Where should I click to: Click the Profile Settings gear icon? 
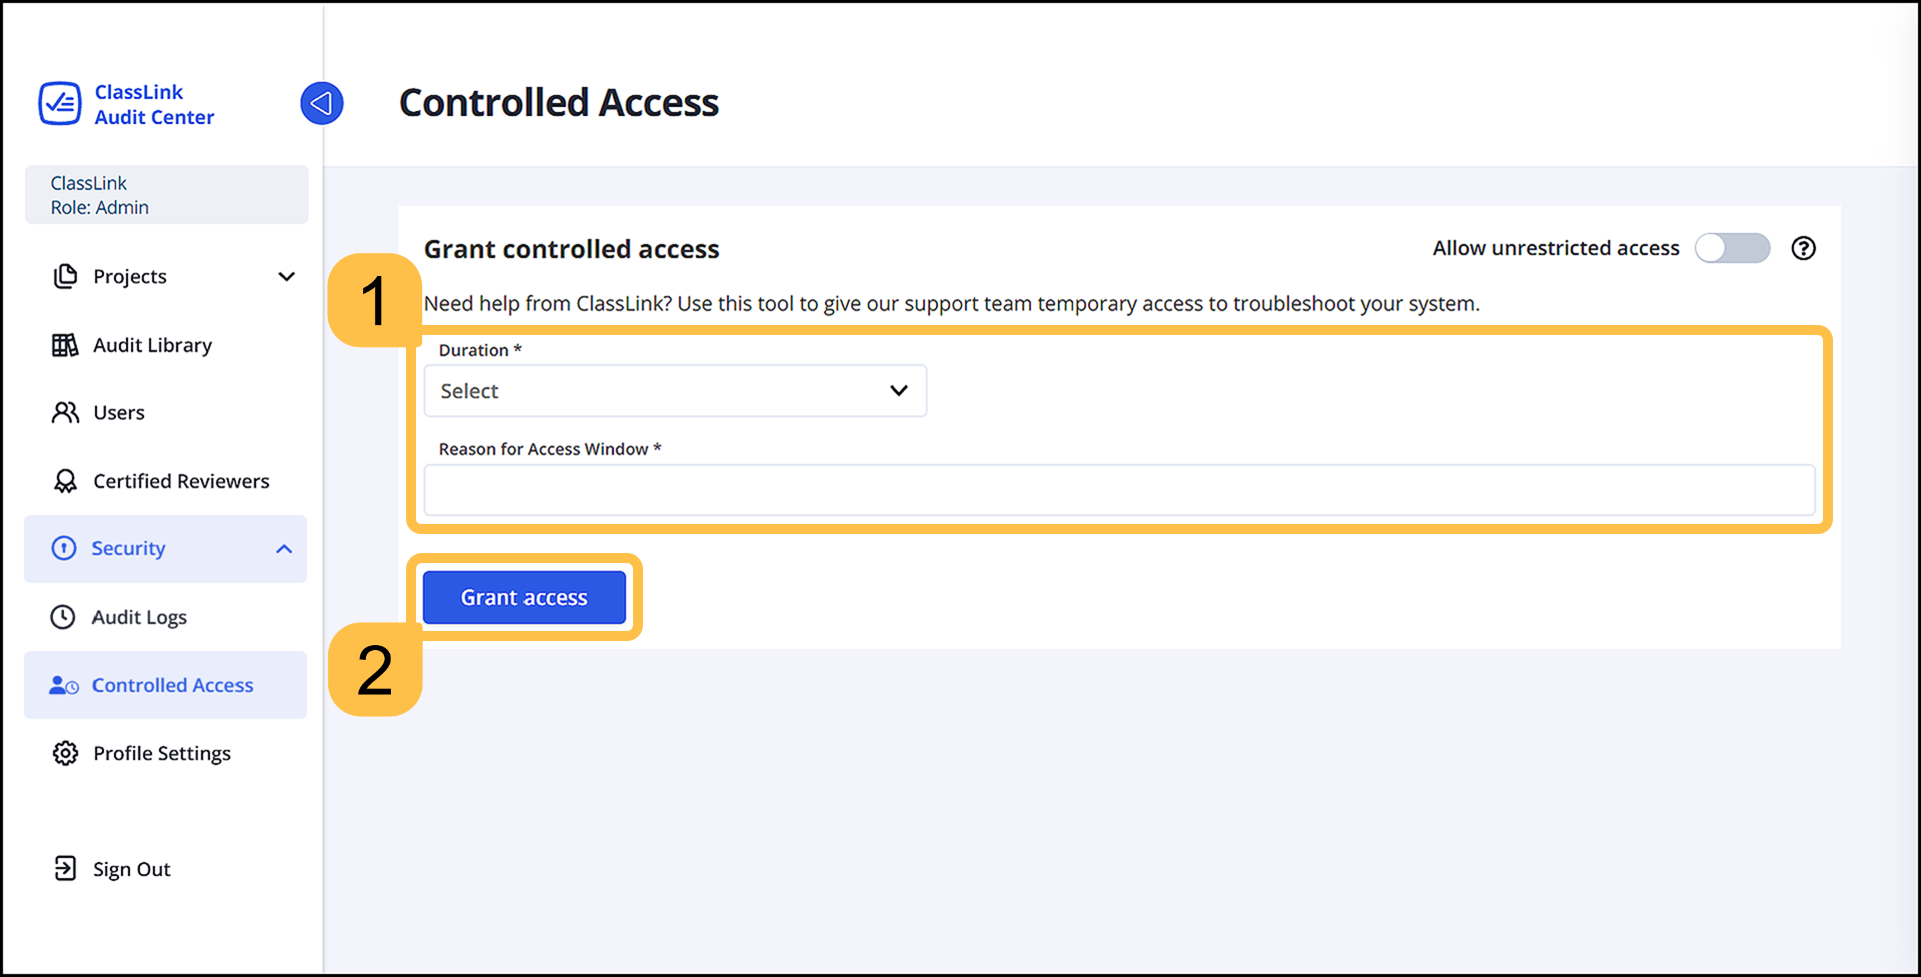[64, 753]
